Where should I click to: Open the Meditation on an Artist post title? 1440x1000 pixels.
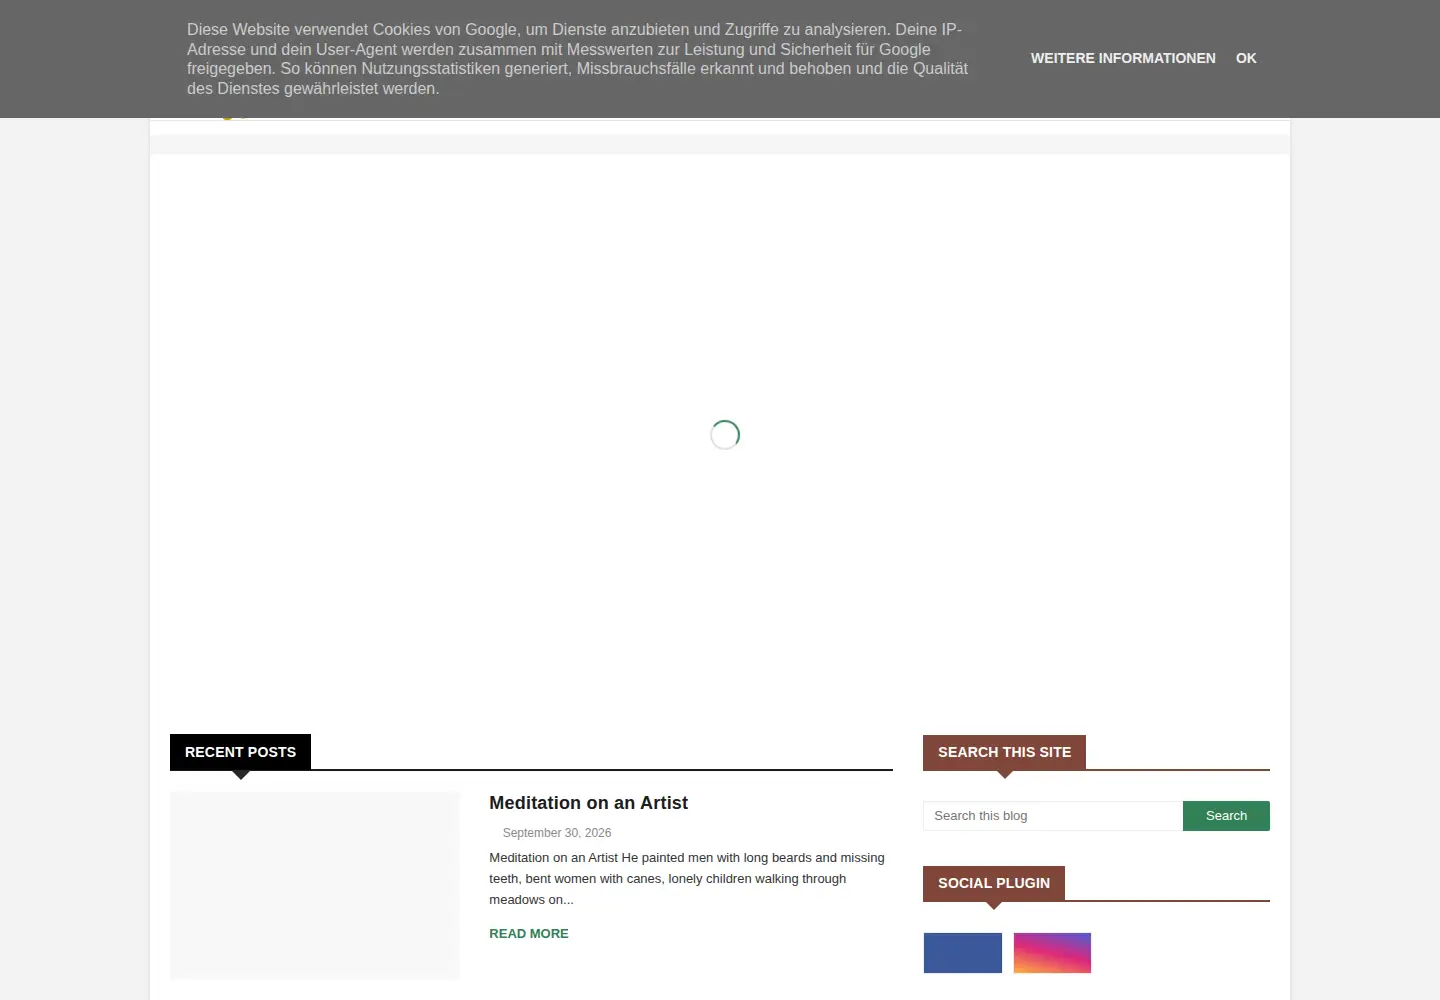tap(588, 803)
